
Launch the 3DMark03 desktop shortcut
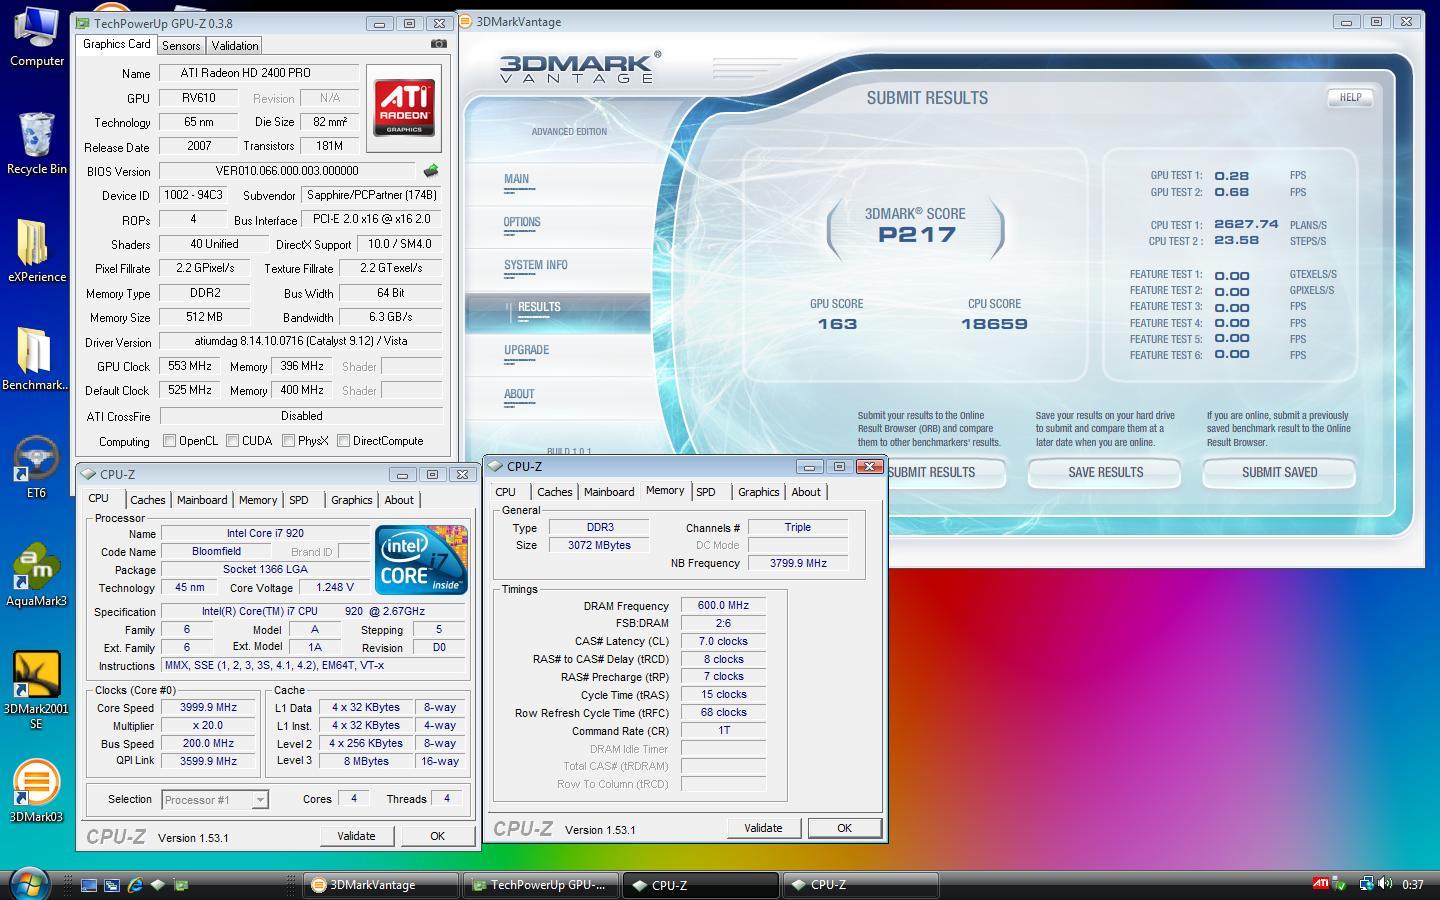pyautogui.click(x=36, y=791)
